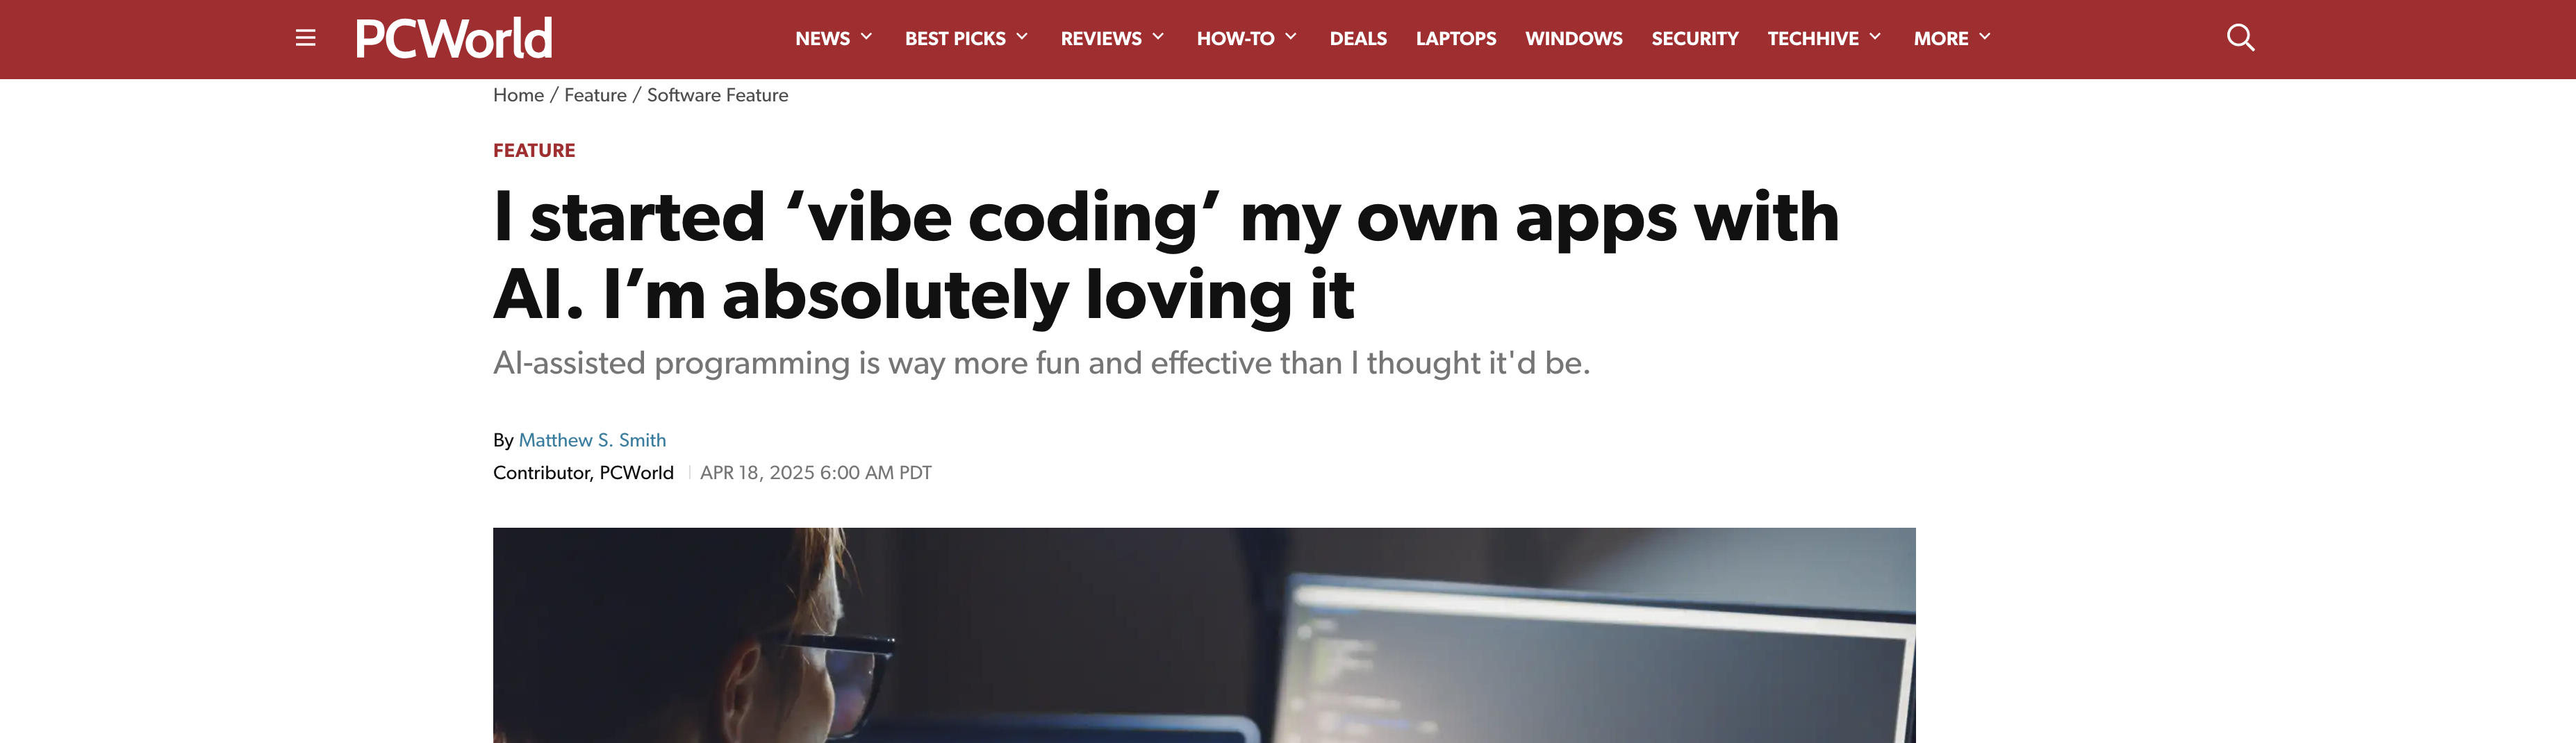Expand the NEWS dropdown chevron

coord(866,37)
